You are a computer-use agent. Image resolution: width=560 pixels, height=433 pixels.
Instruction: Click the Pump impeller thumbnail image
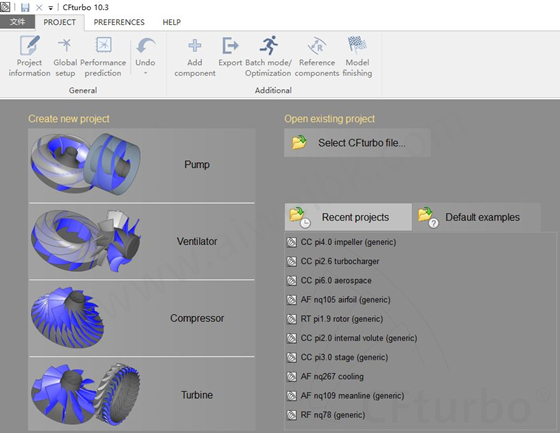pos(86,165)
